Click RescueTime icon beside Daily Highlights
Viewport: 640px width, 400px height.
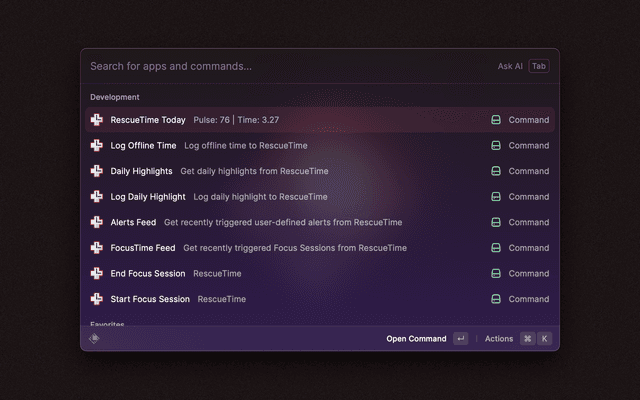[97, 171]
